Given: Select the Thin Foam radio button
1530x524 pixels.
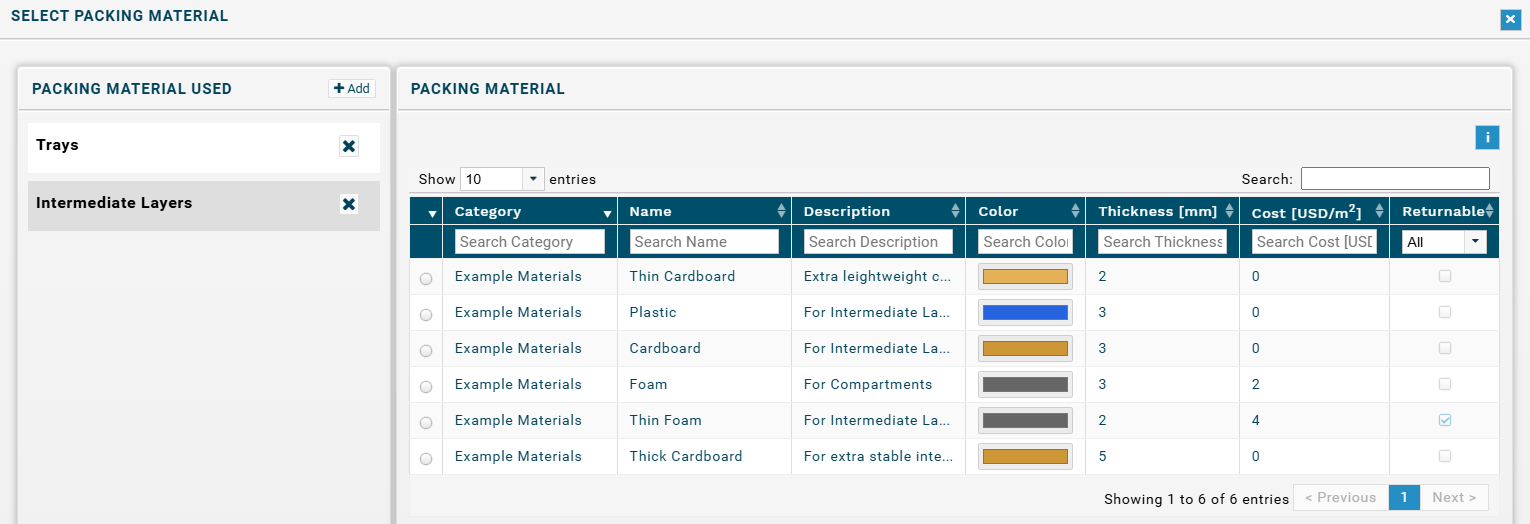Looking at the screenshot, I should coord(426,423).
